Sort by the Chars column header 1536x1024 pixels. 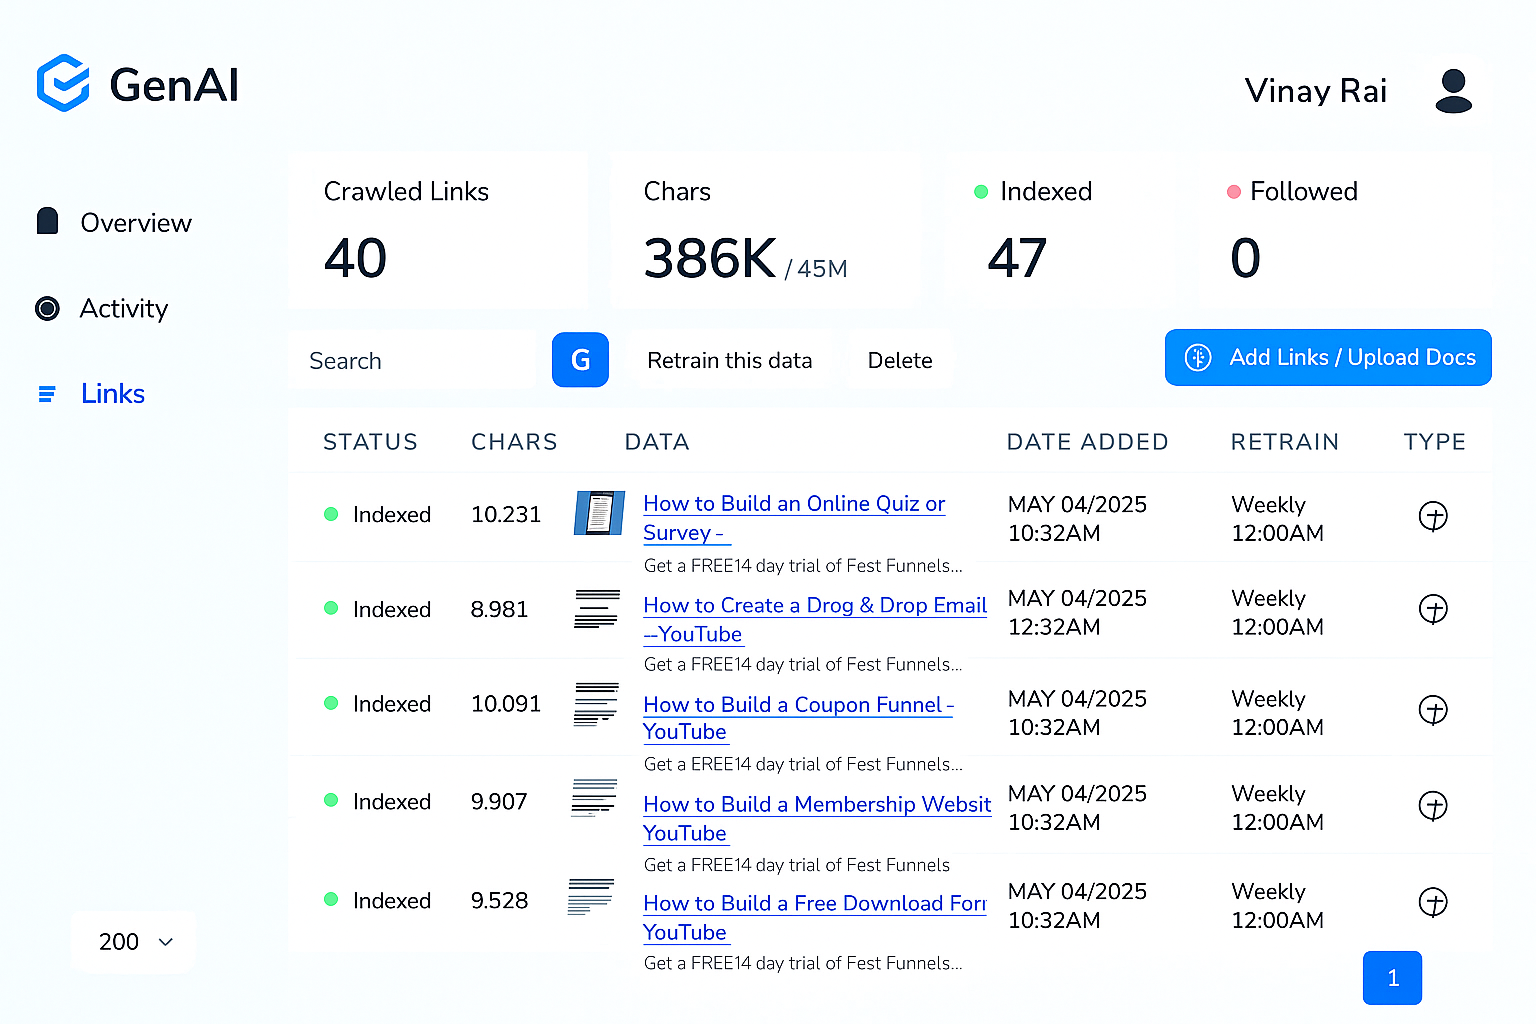click(514, 442)
